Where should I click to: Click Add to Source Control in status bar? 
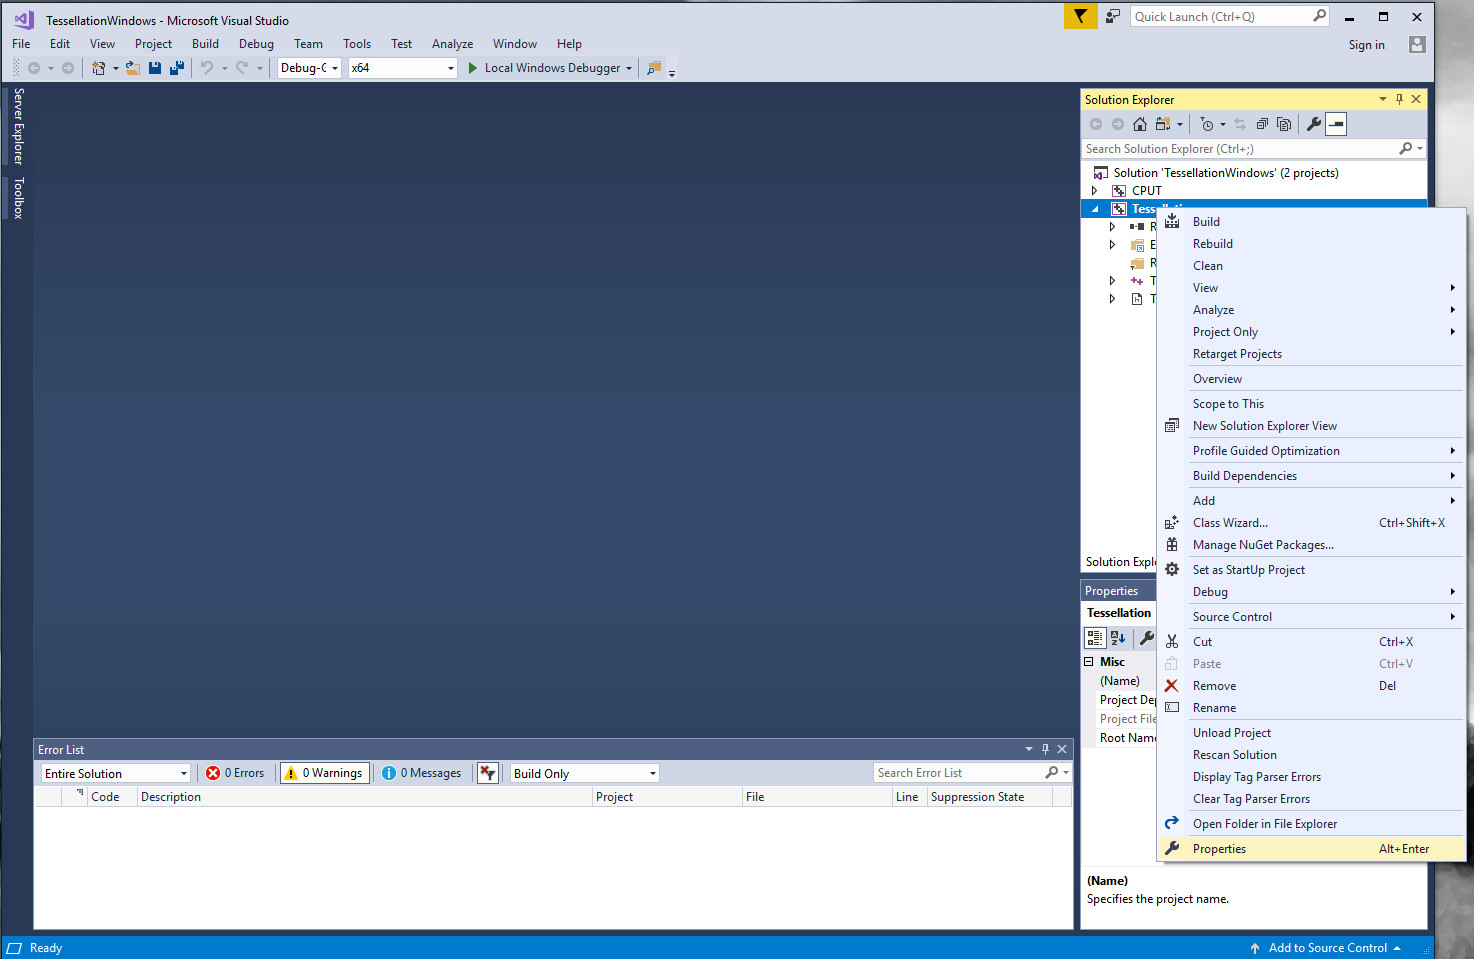[1327, 948]
